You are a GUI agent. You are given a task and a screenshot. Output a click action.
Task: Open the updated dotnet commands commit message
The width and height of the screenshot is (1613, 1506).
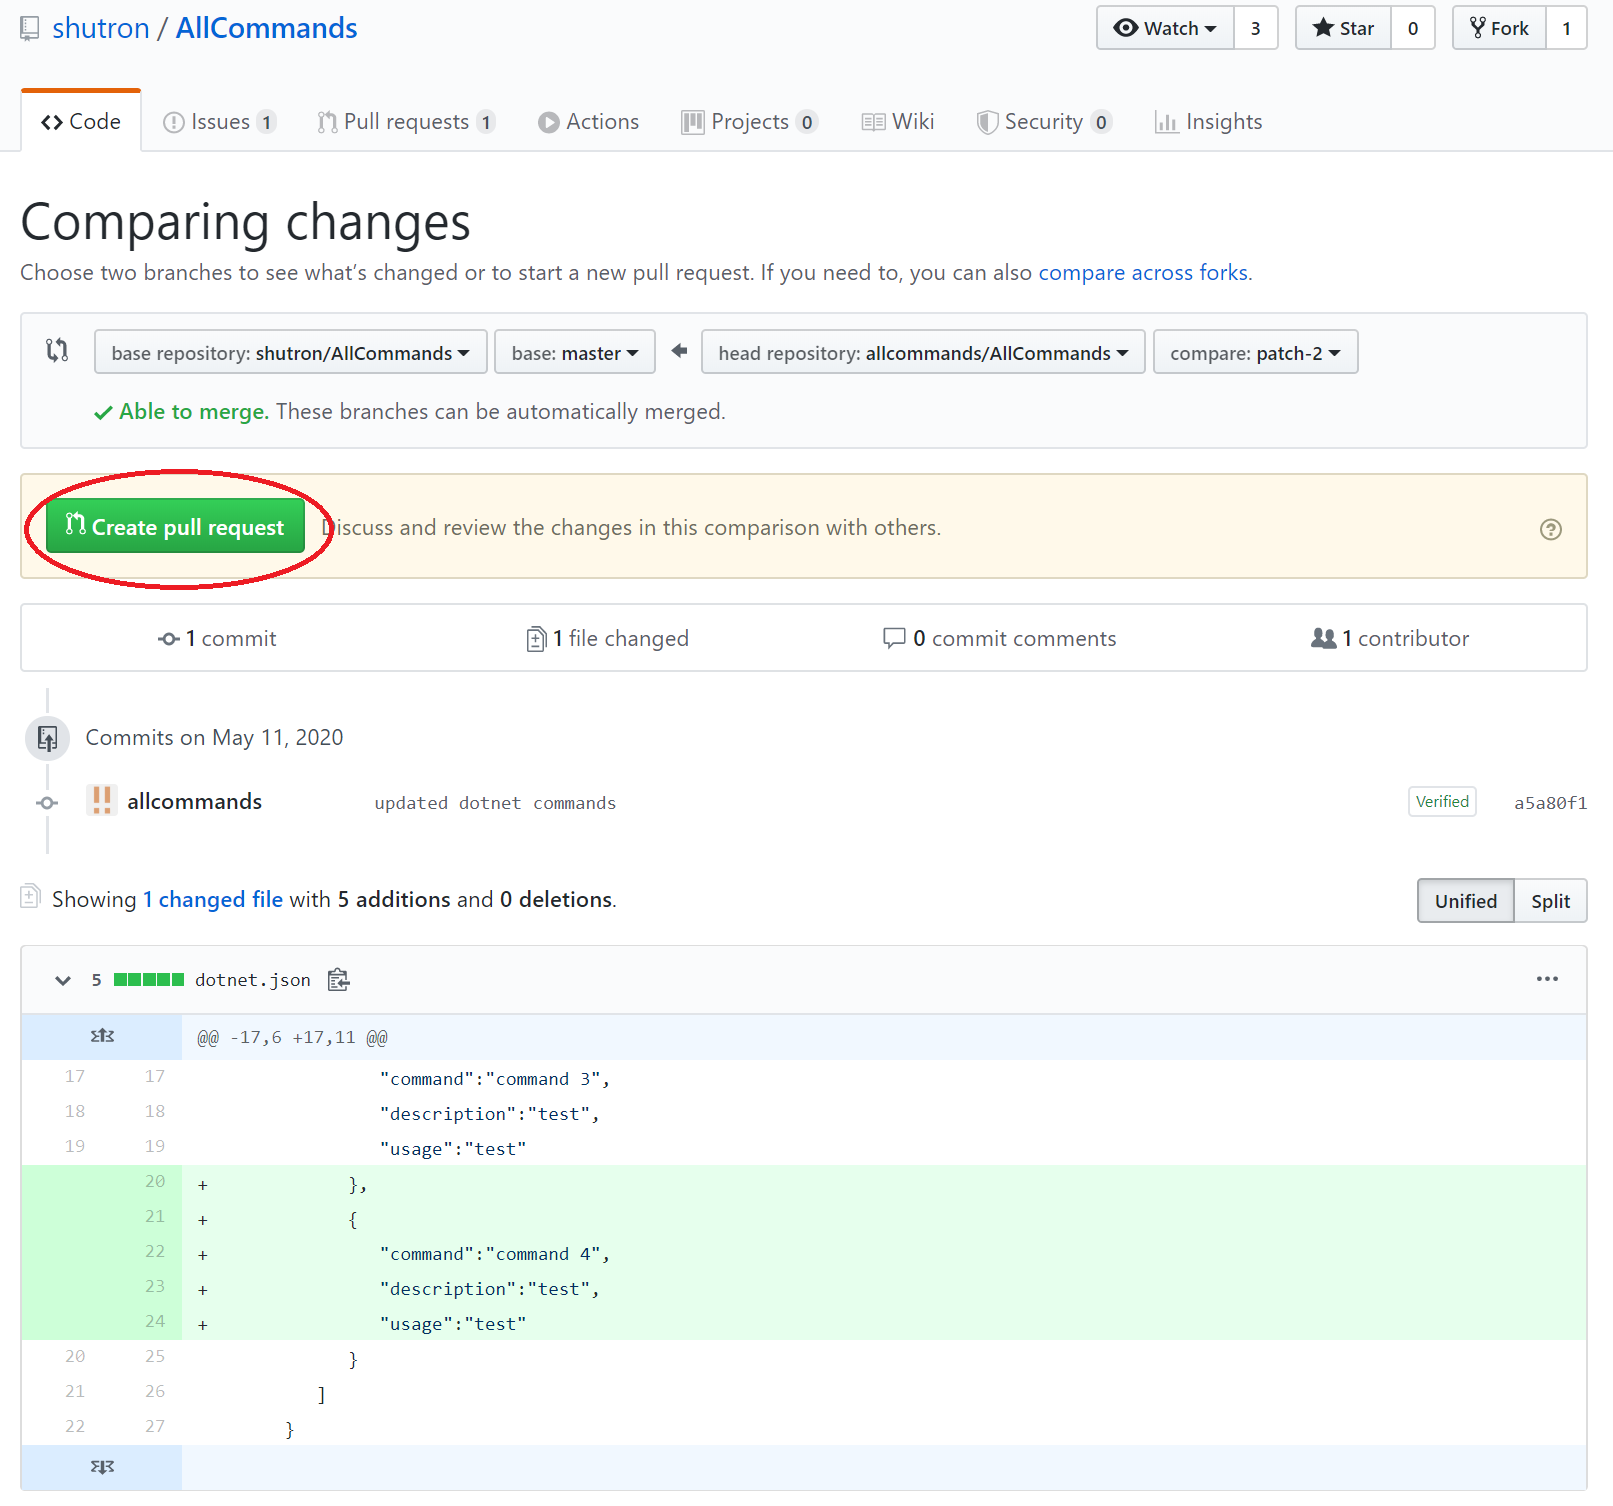click(x=495, y=803)
